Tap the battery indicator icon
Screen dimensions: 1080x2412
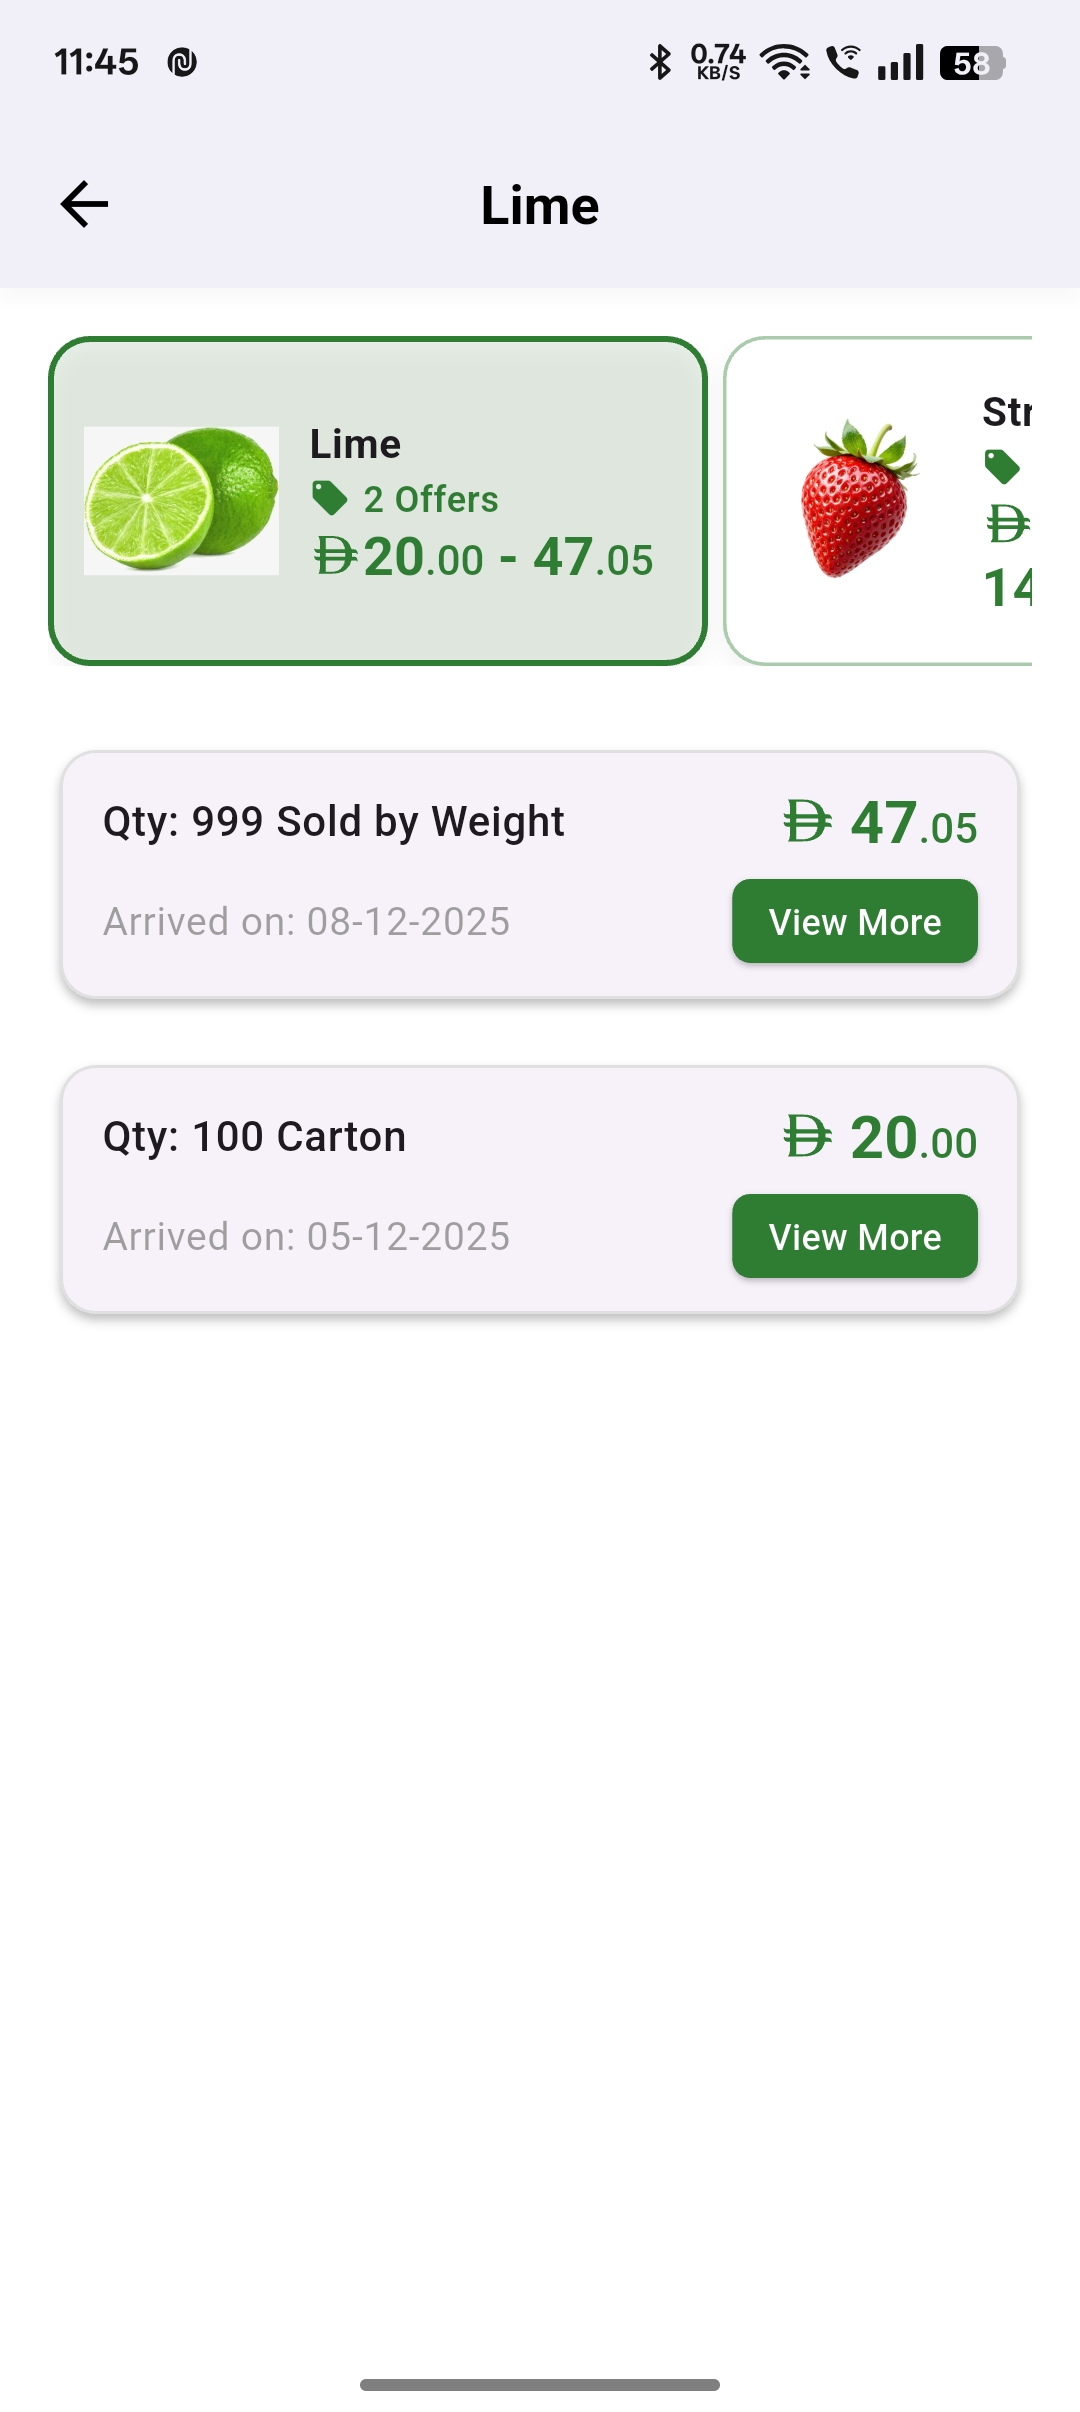tap(971, 63)
